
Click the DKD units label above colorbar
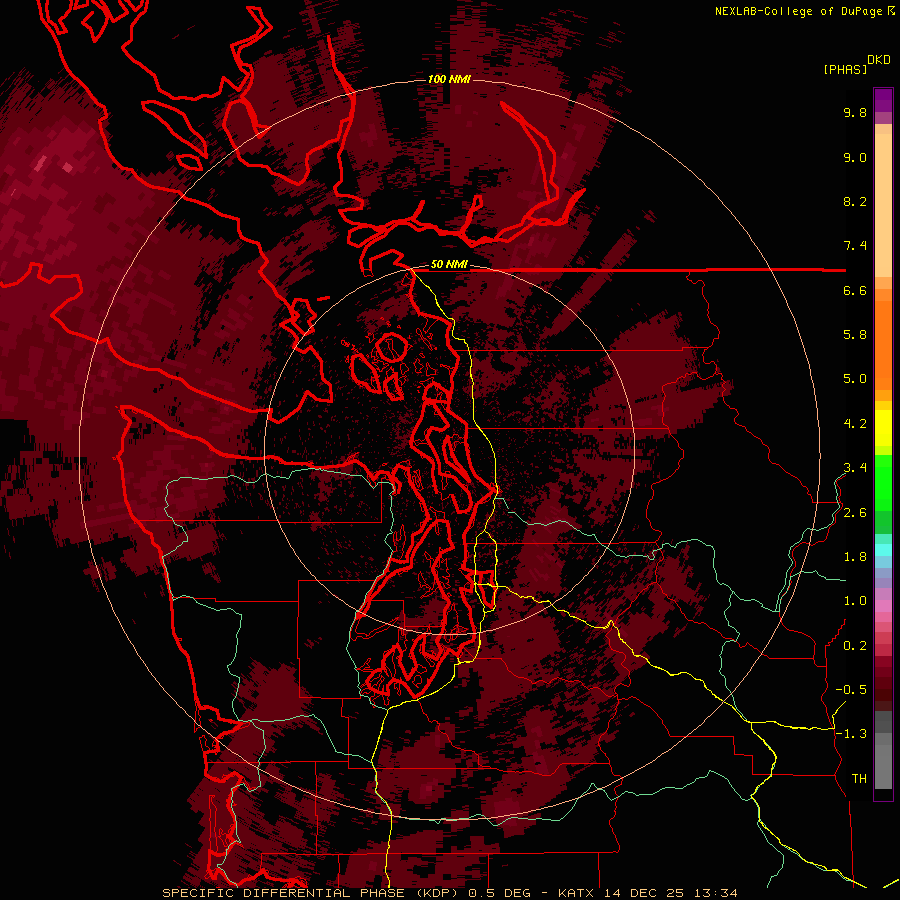[878, 60]
